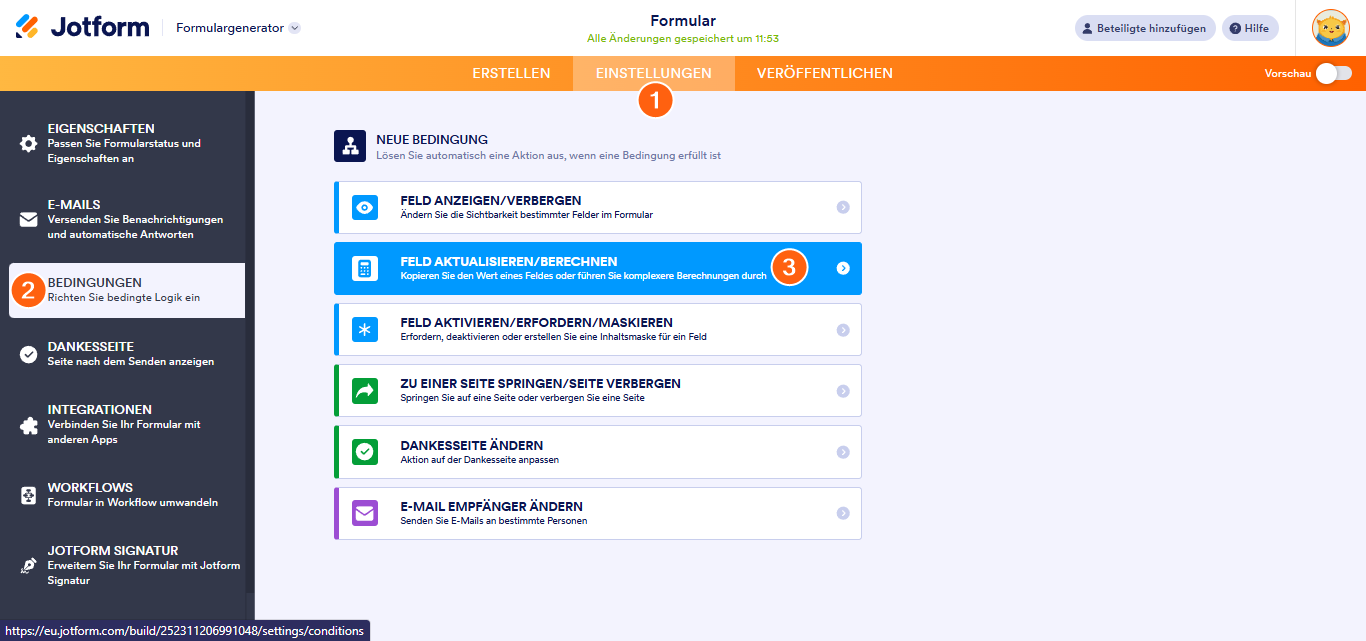The width and height of the screenshot is (1366, 641).
Task: Expand arrow for Feld aktualisieren/berechnen
Action: pos(843,268)
